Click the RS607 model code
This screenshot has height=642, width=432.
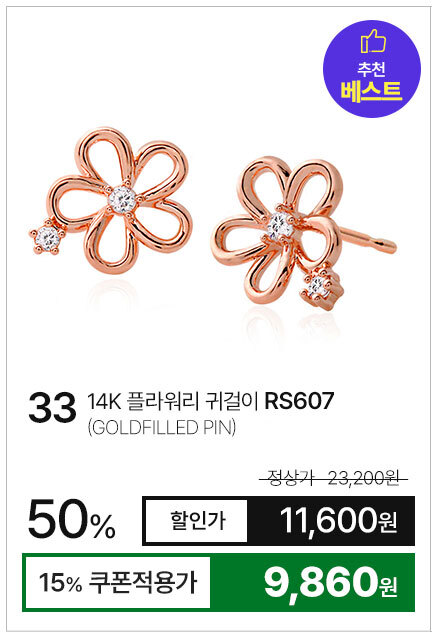tap(299, 401)
